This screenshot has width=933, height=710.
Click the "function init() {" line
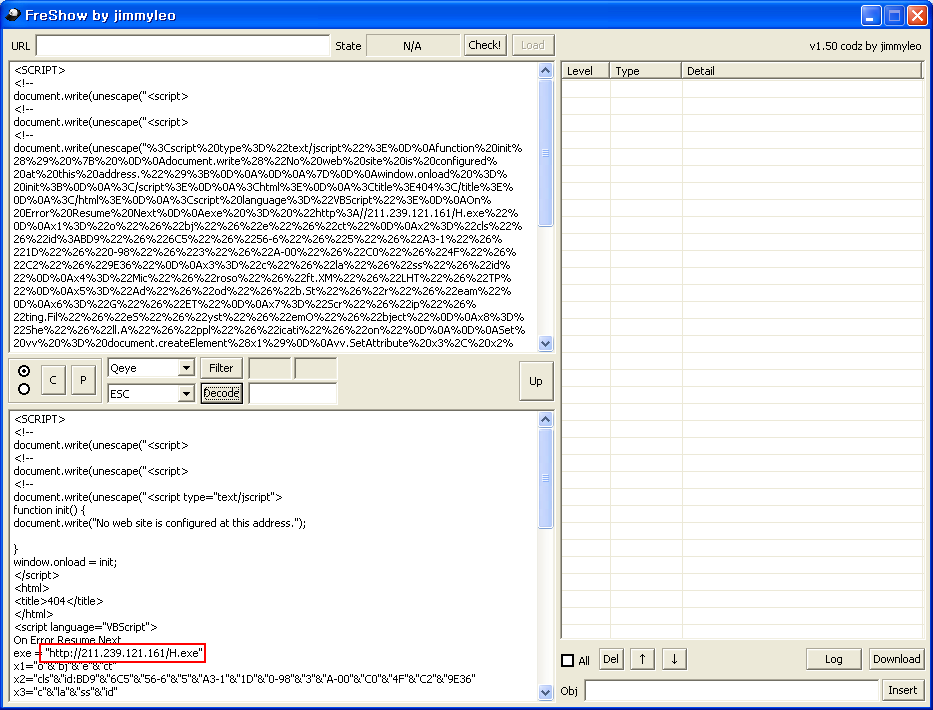tap(49, 510)
